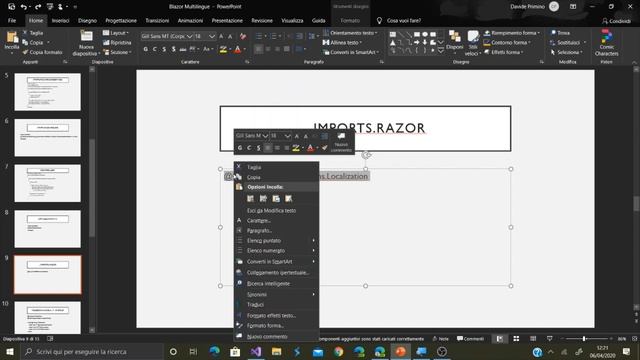Click Copia formato format painter in ribbon
The image size is (640, 360).
click(42, 52)
